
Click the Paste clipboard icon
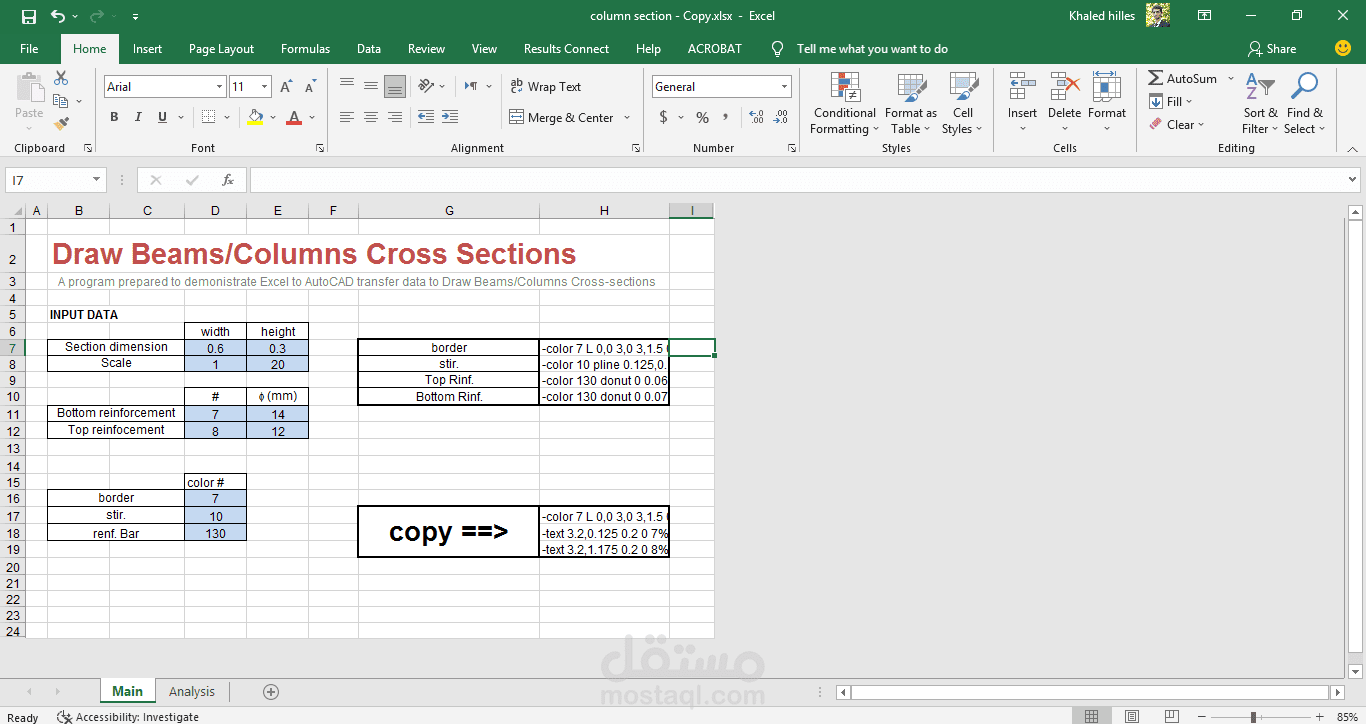[29, 87]
